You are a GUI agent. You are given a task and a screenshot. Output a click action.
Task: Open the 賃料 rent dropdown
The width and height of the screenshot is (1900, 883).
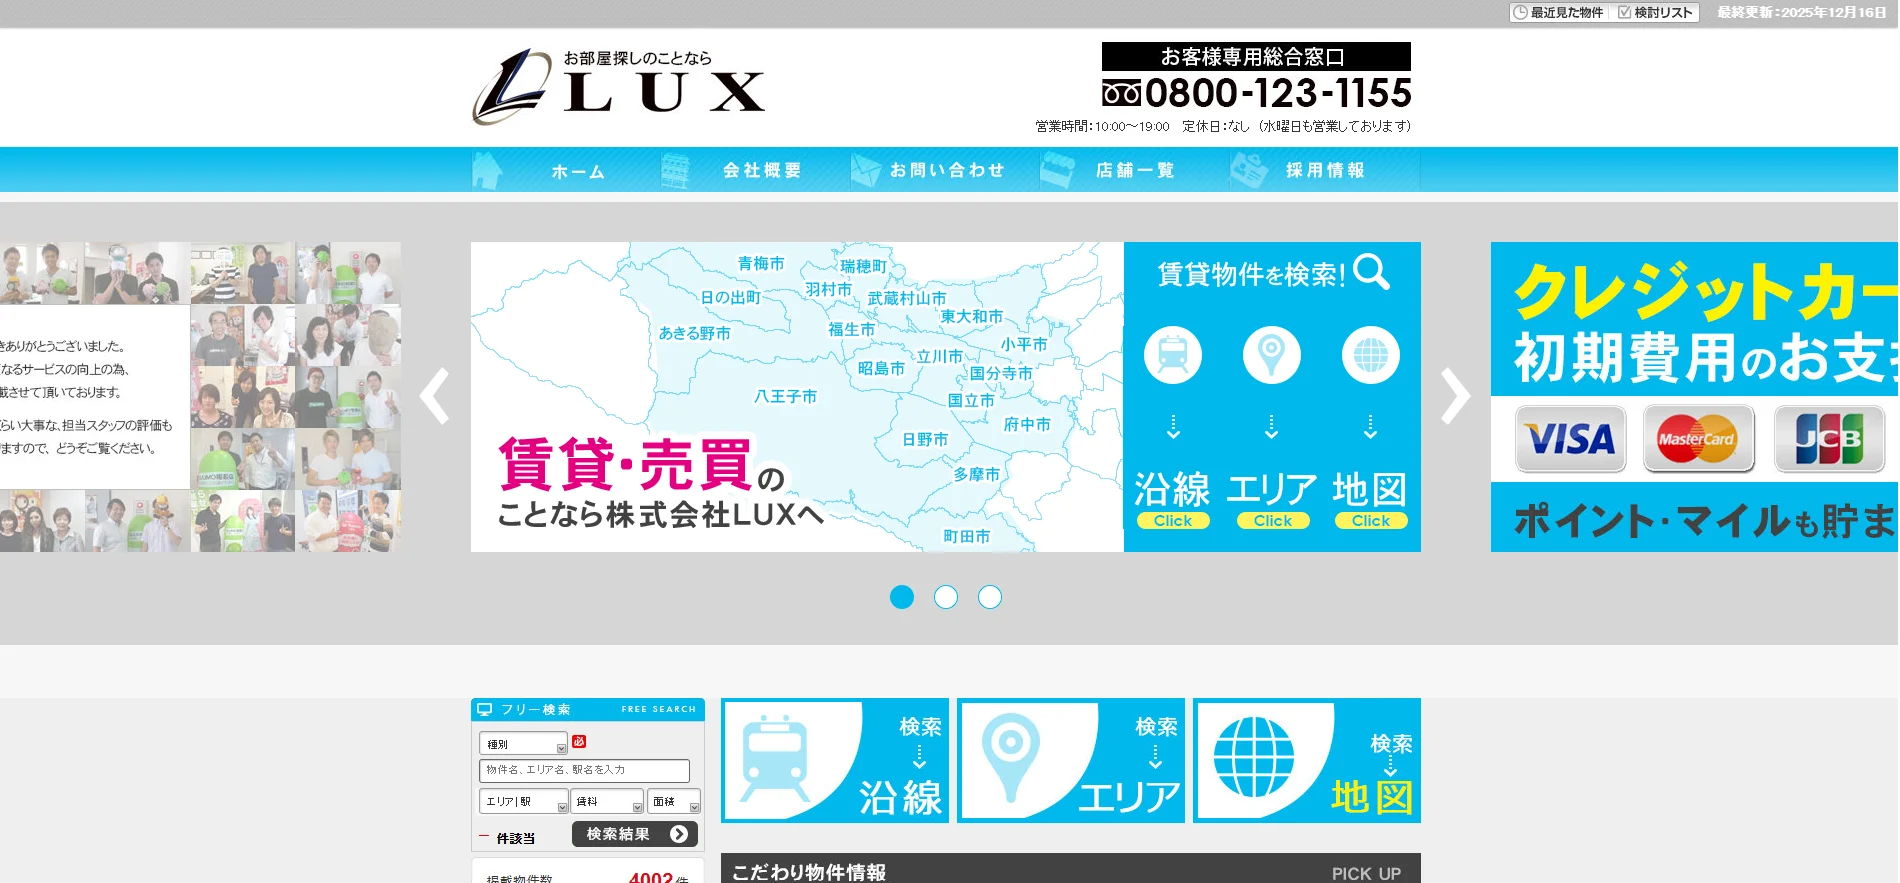coord(608,801)
